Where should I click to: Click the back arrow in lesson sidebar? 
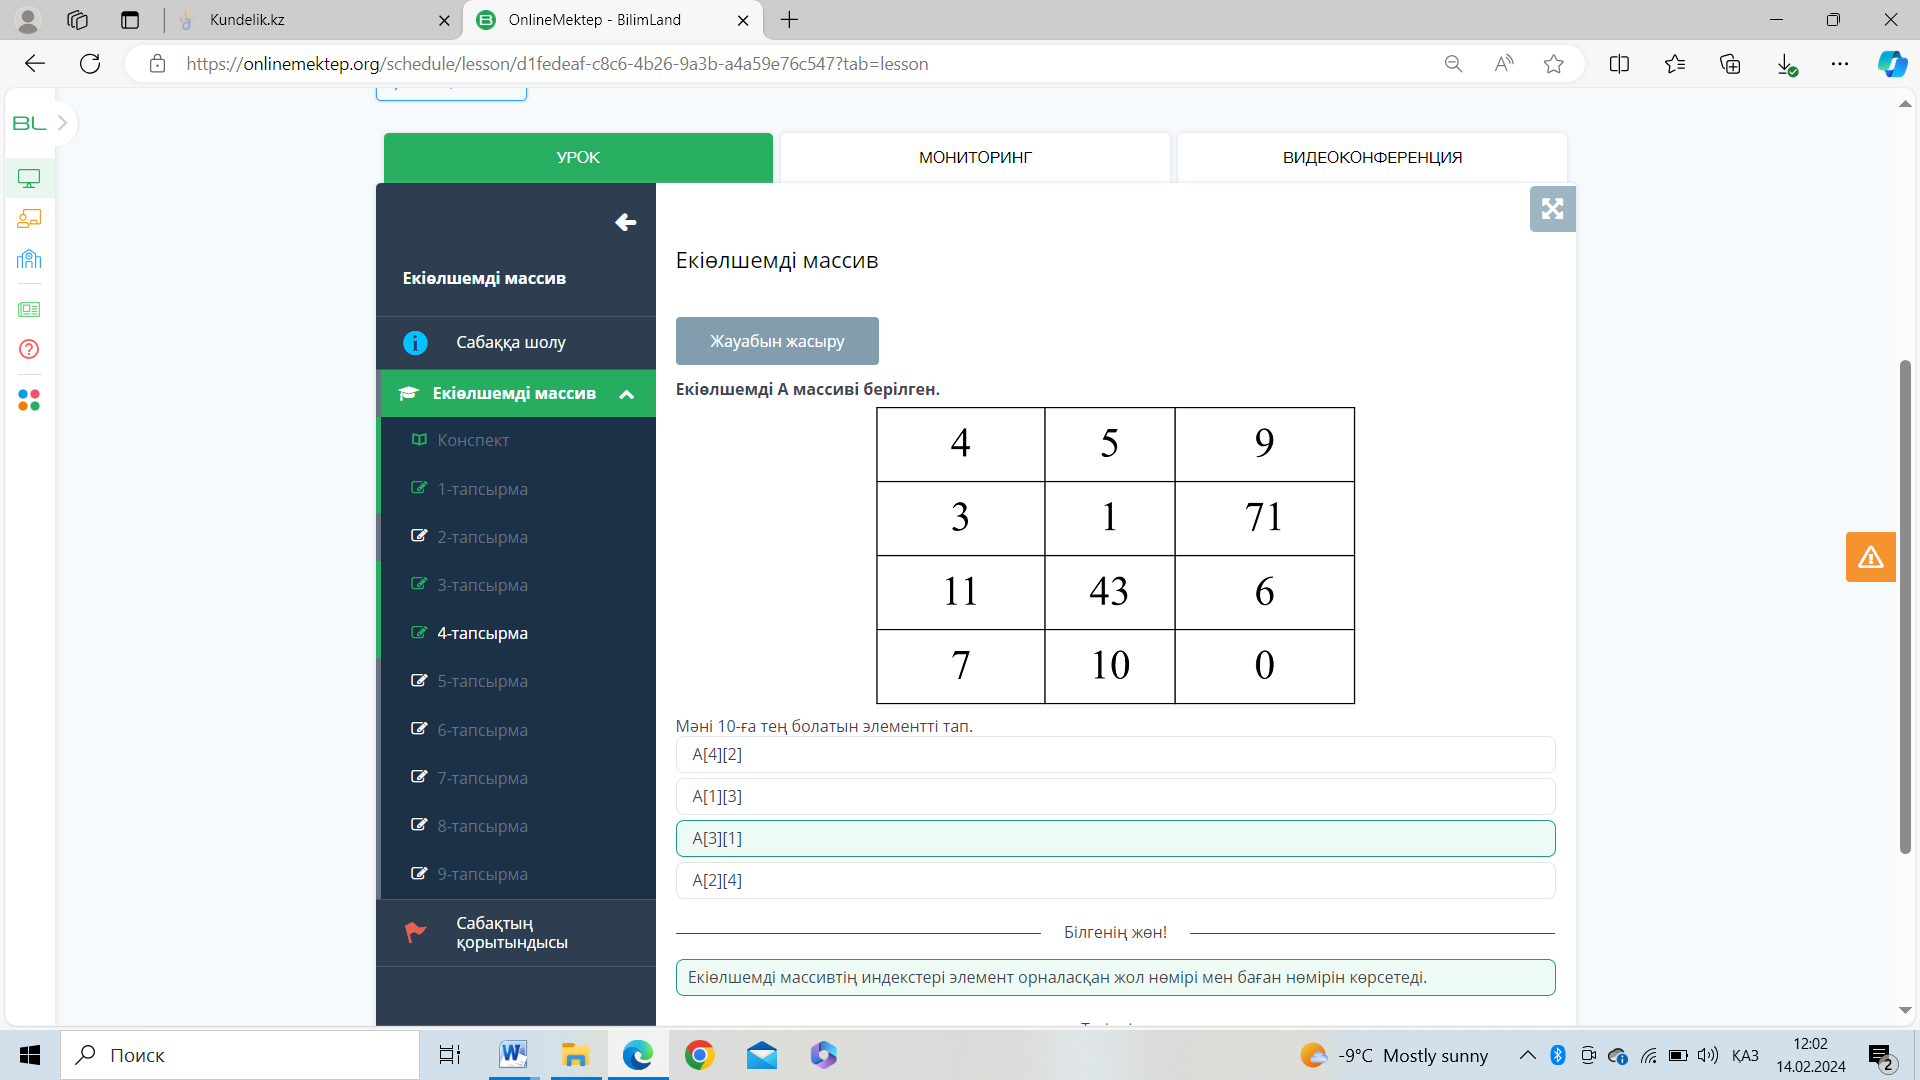(x=625, y=222)
